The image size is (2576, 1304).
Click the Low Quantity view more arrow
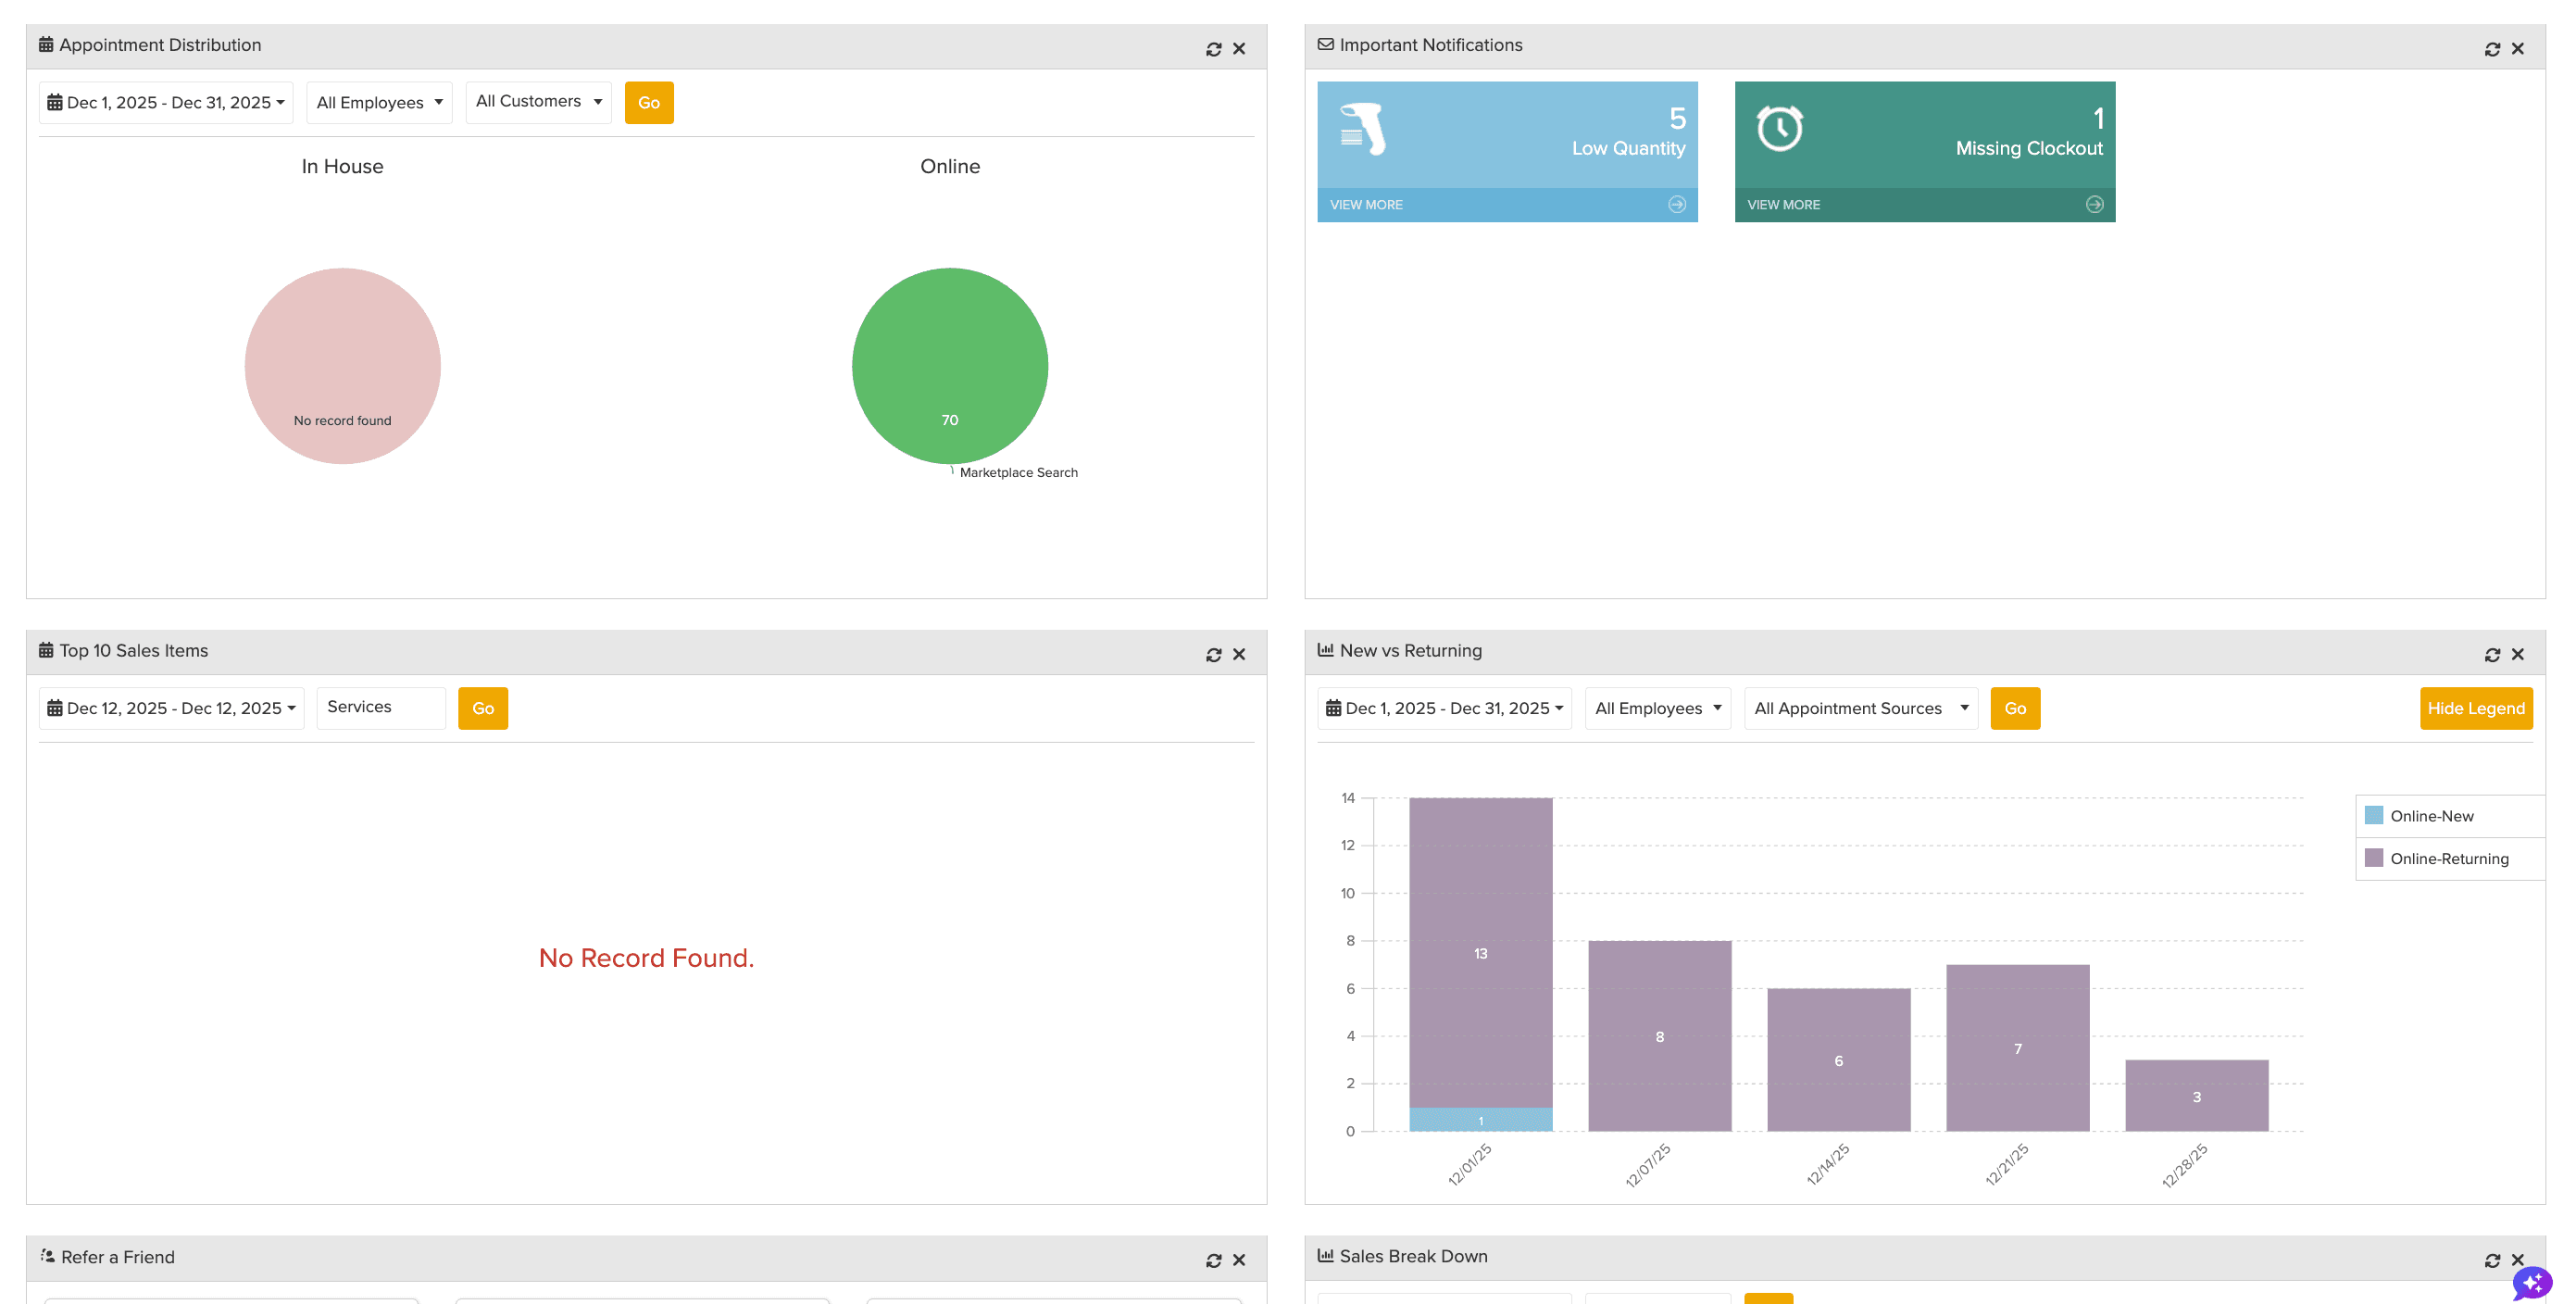[x=1677, y=204]
